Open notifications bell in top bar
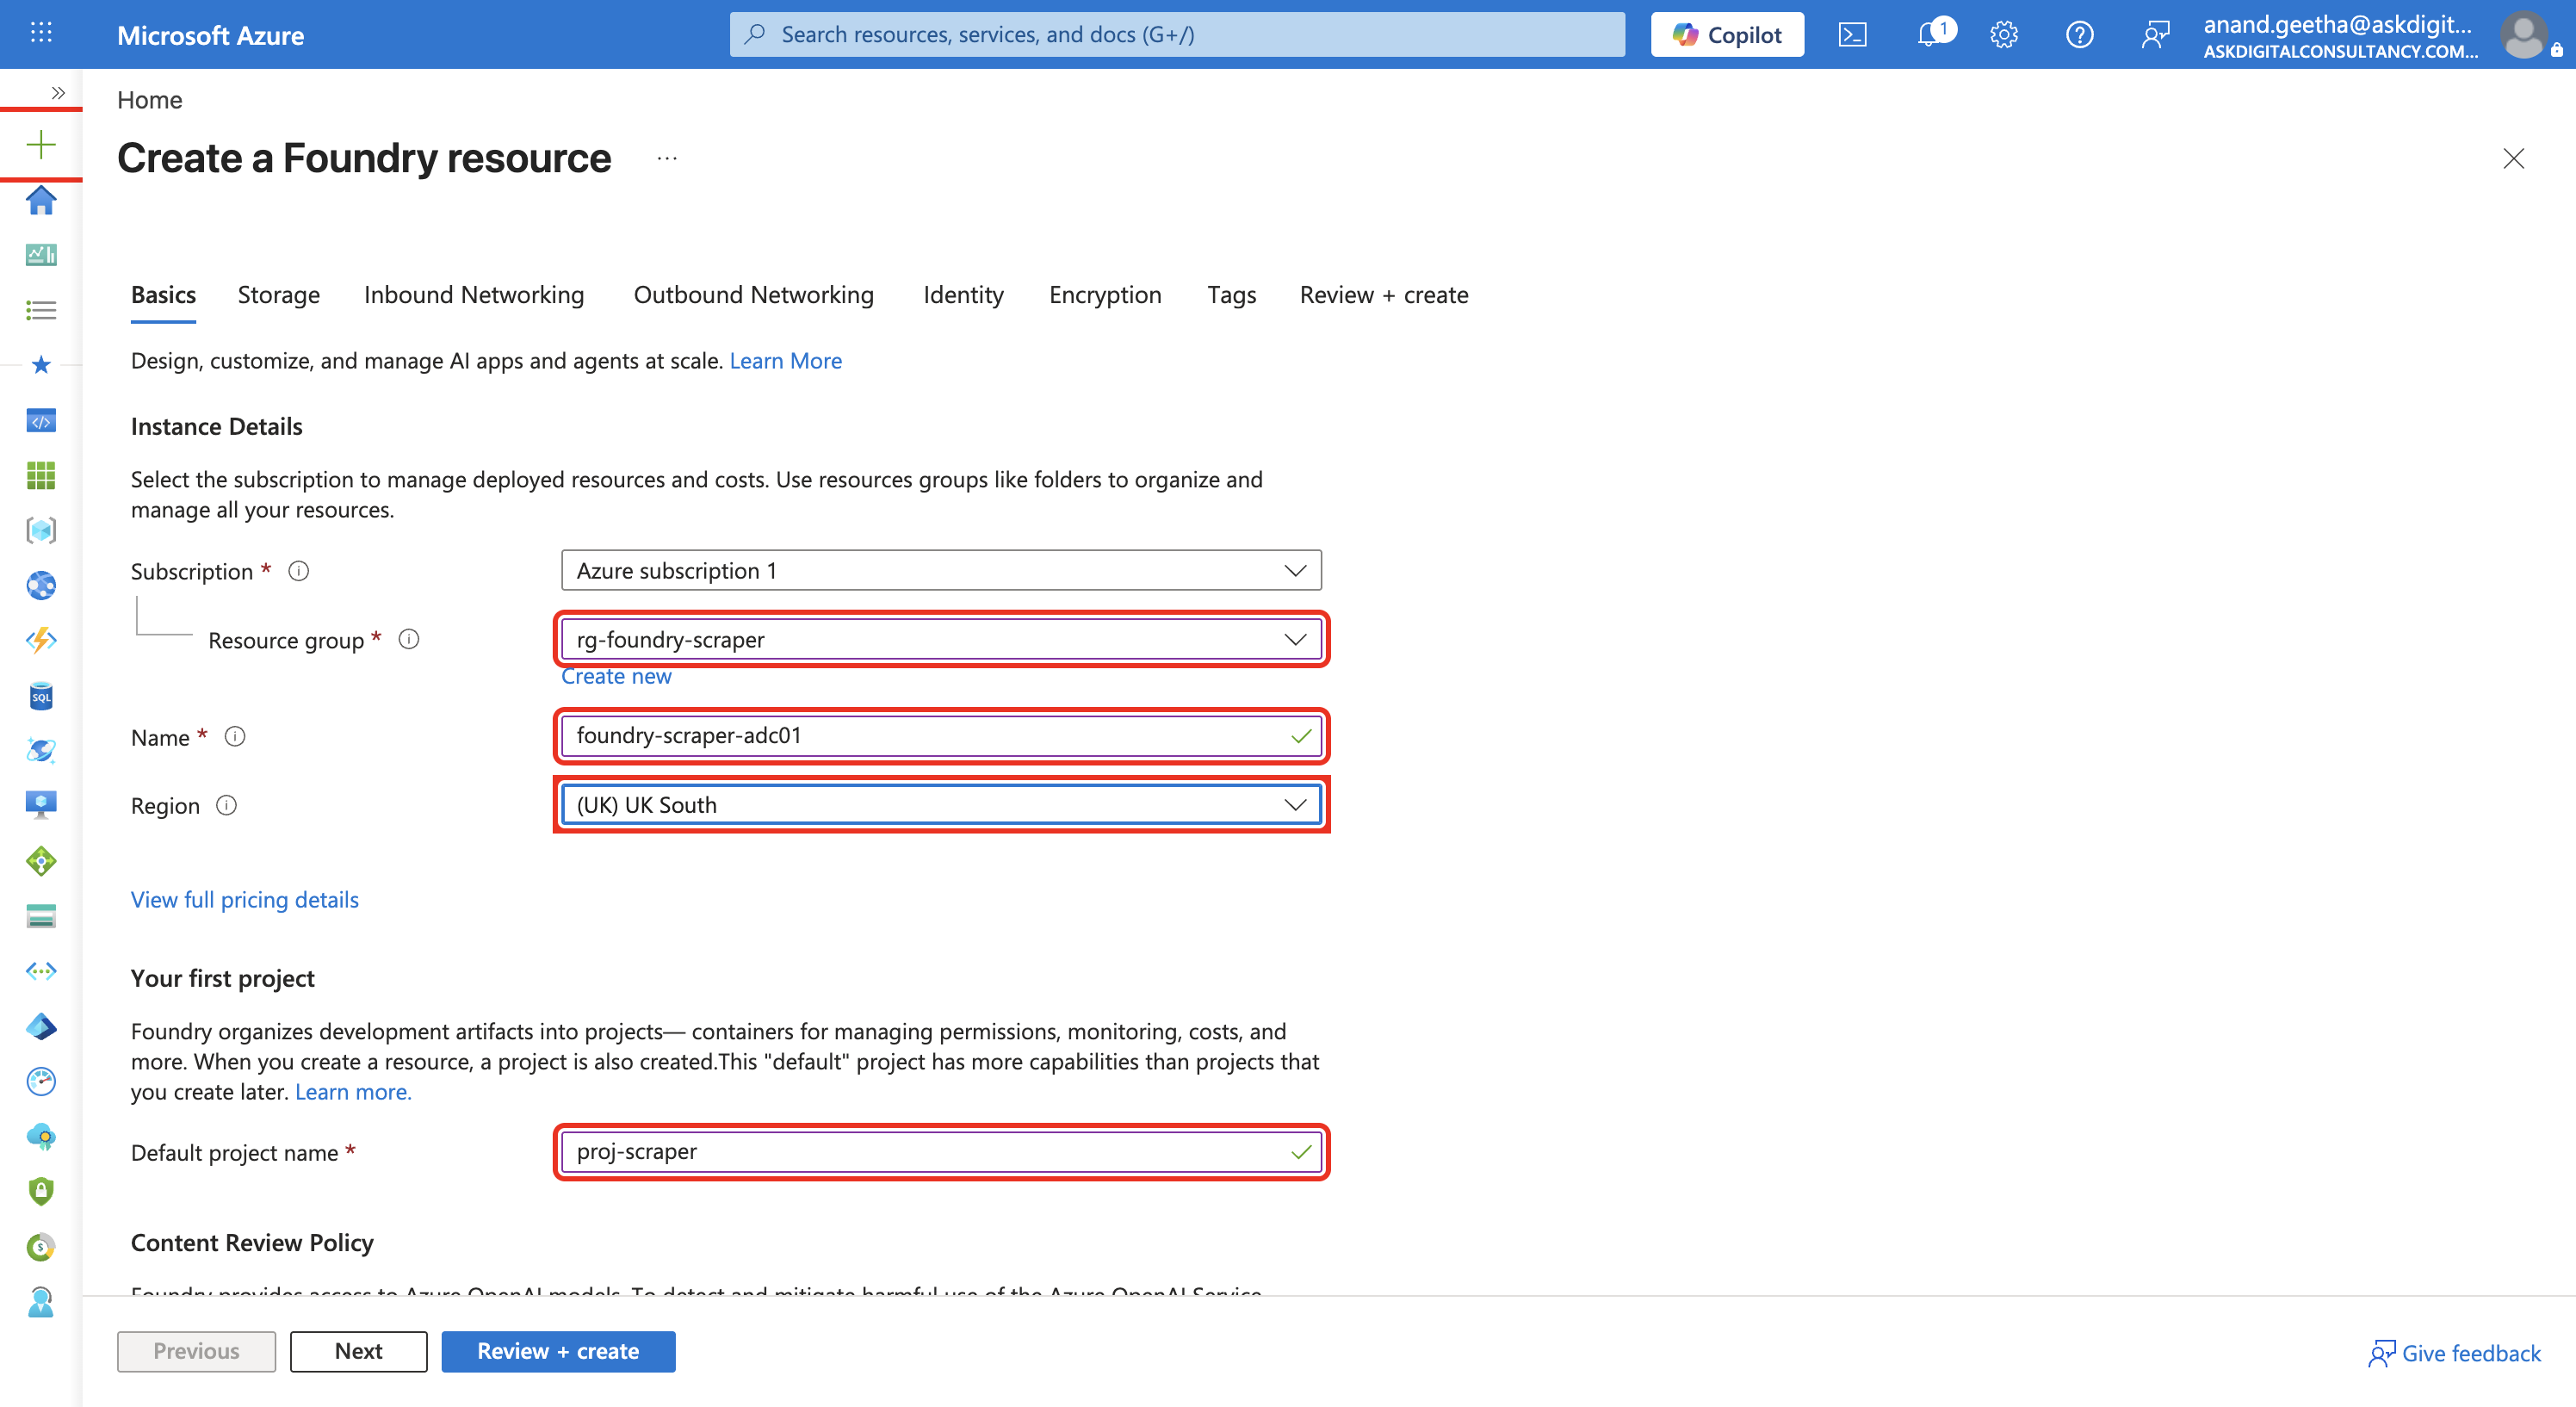Image resolution: width=2576 pixels, height=1407 pixels. [1931, 35]
